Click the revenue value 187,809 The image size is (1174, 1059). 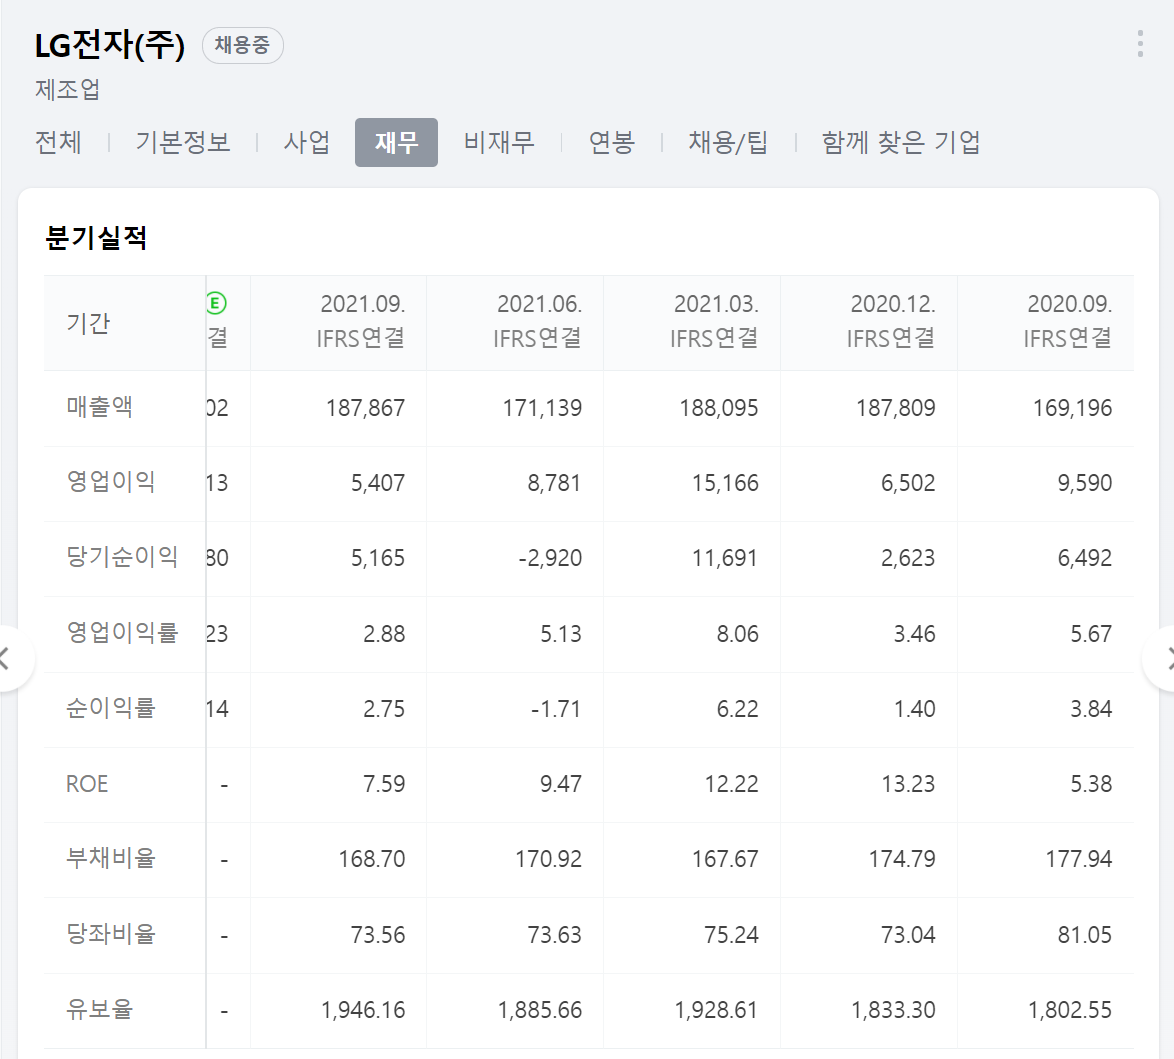click(x=895, y=408)
